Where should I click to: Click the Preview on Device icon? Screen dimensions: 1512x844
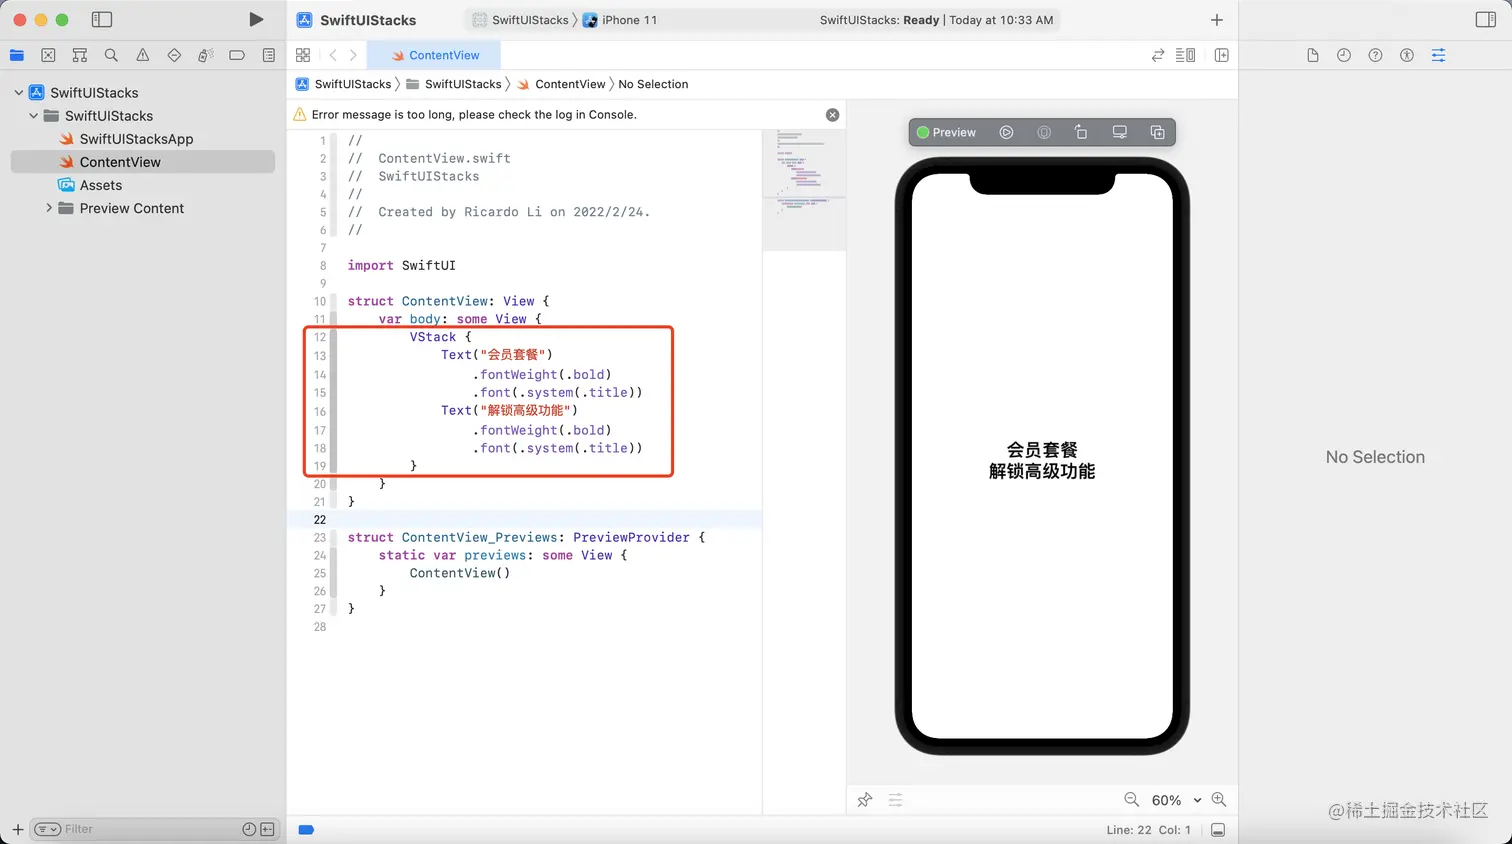[1044, 132]
